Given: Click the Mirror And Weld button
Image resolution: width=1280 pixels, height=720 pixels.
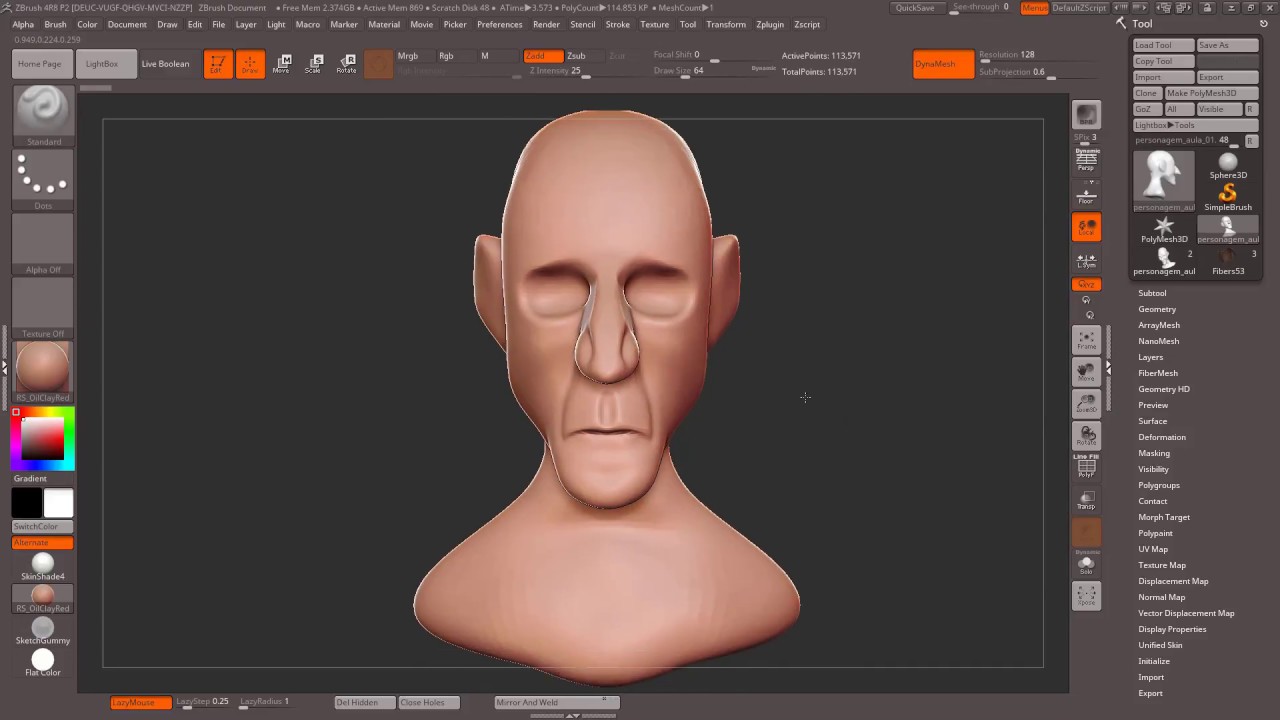Looking at the screenshot, I should tap(557, 702).
